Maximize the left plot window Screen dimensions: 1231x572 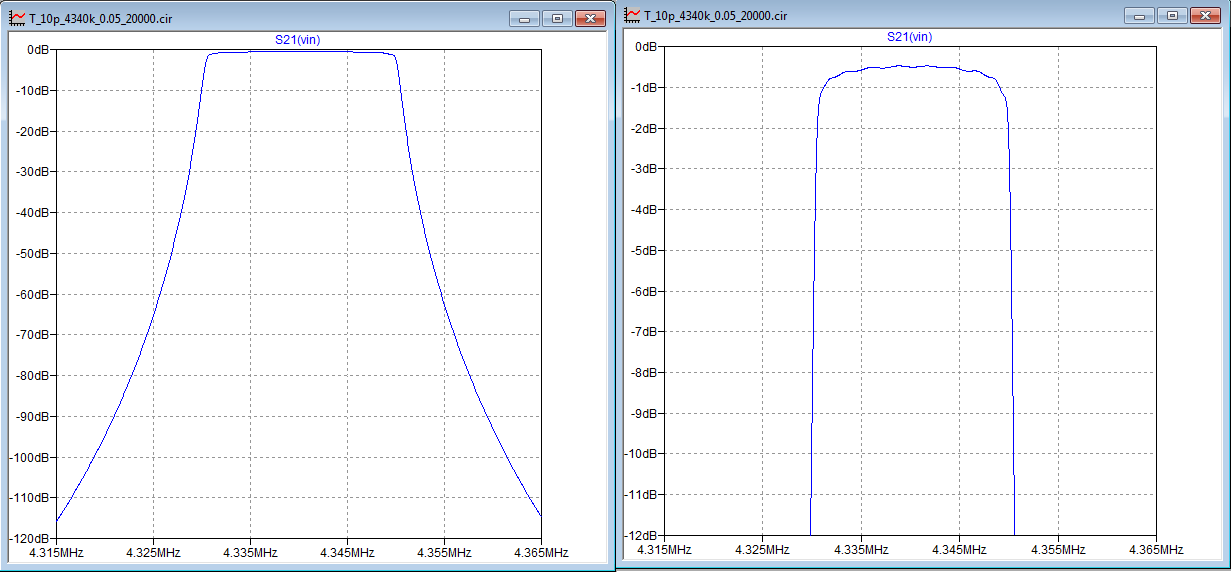click(x=557, y=19)
